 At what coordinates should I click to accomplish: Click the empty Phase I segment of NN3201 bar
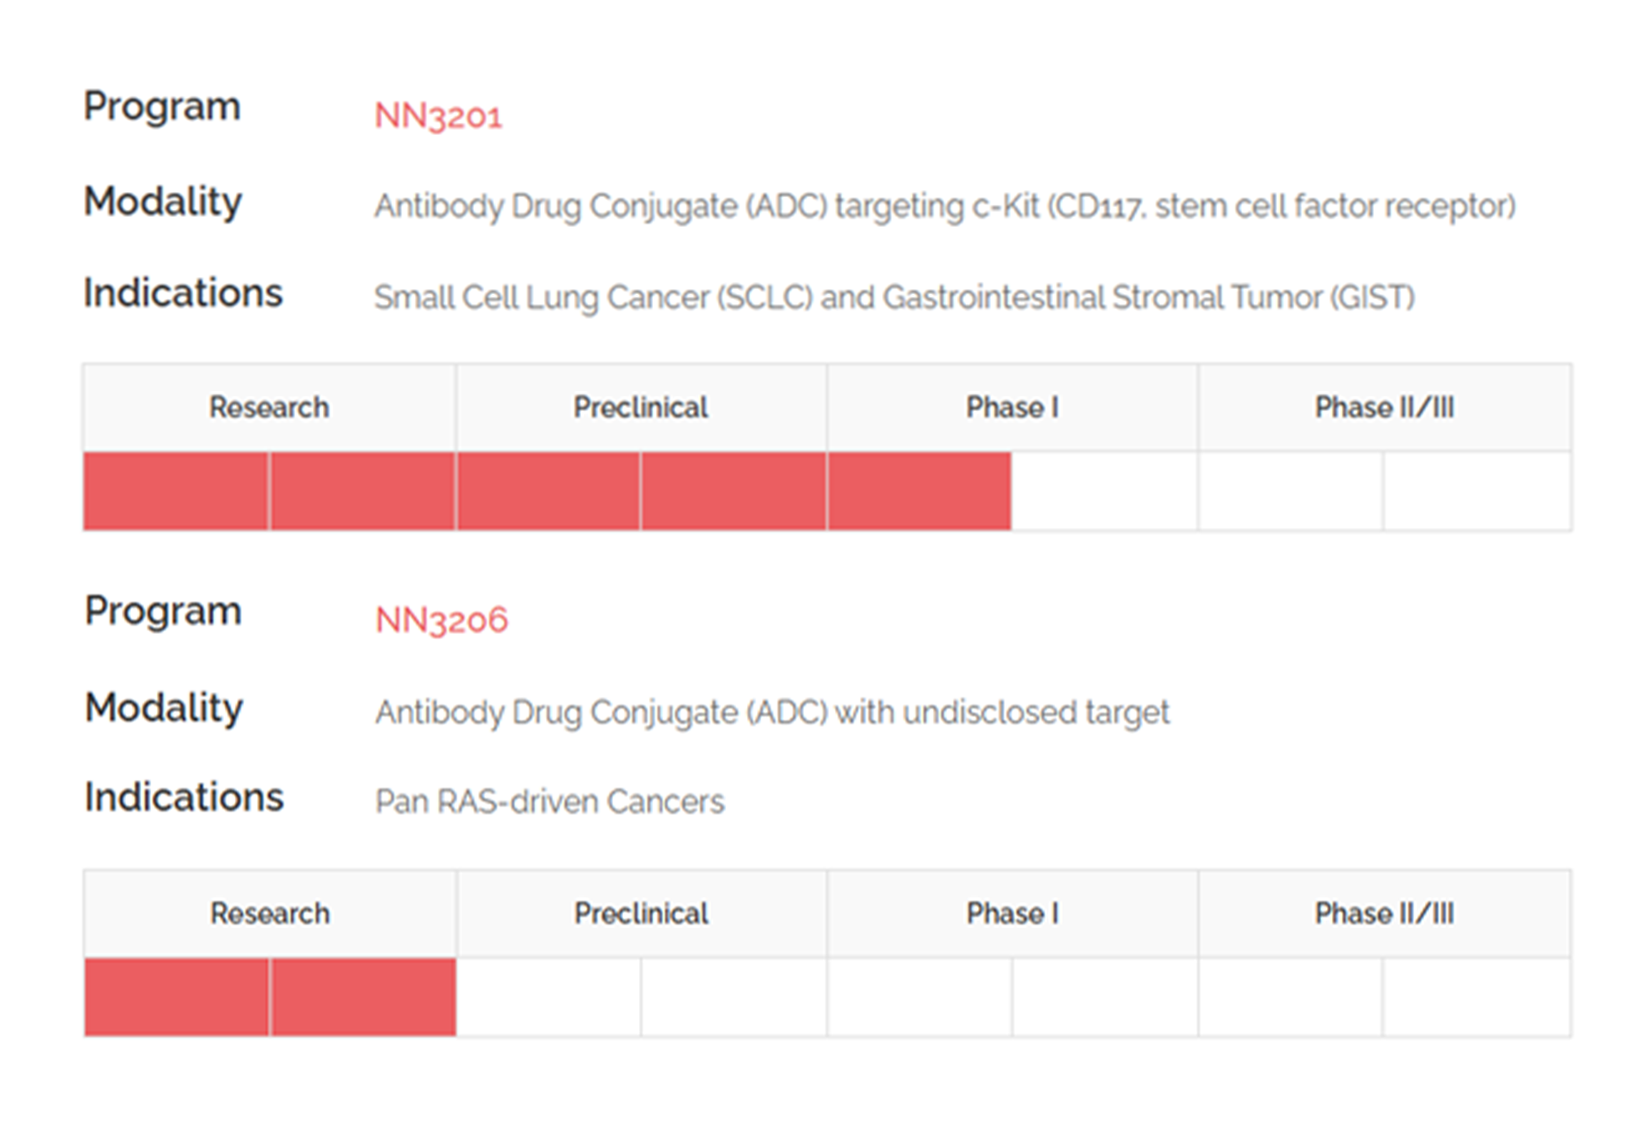click(x=1104, y=491)
